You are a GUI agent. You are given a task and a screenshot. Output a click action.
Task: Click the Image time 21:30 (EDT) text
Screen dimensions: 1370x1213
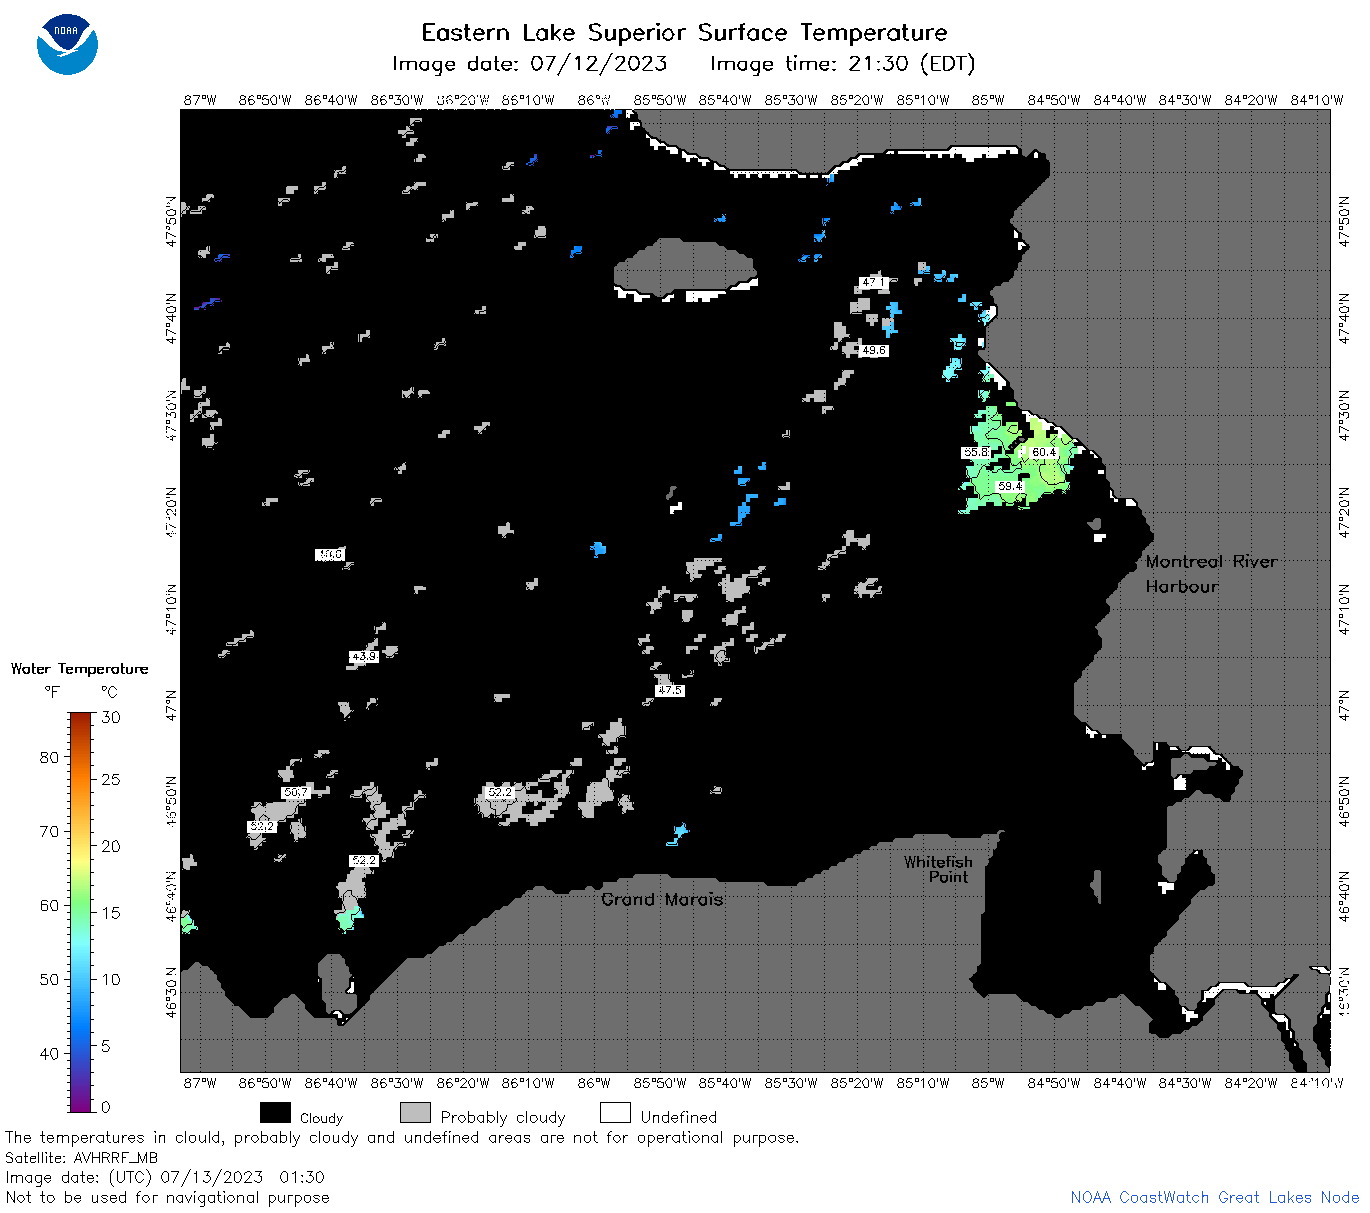tap(842, 64)
